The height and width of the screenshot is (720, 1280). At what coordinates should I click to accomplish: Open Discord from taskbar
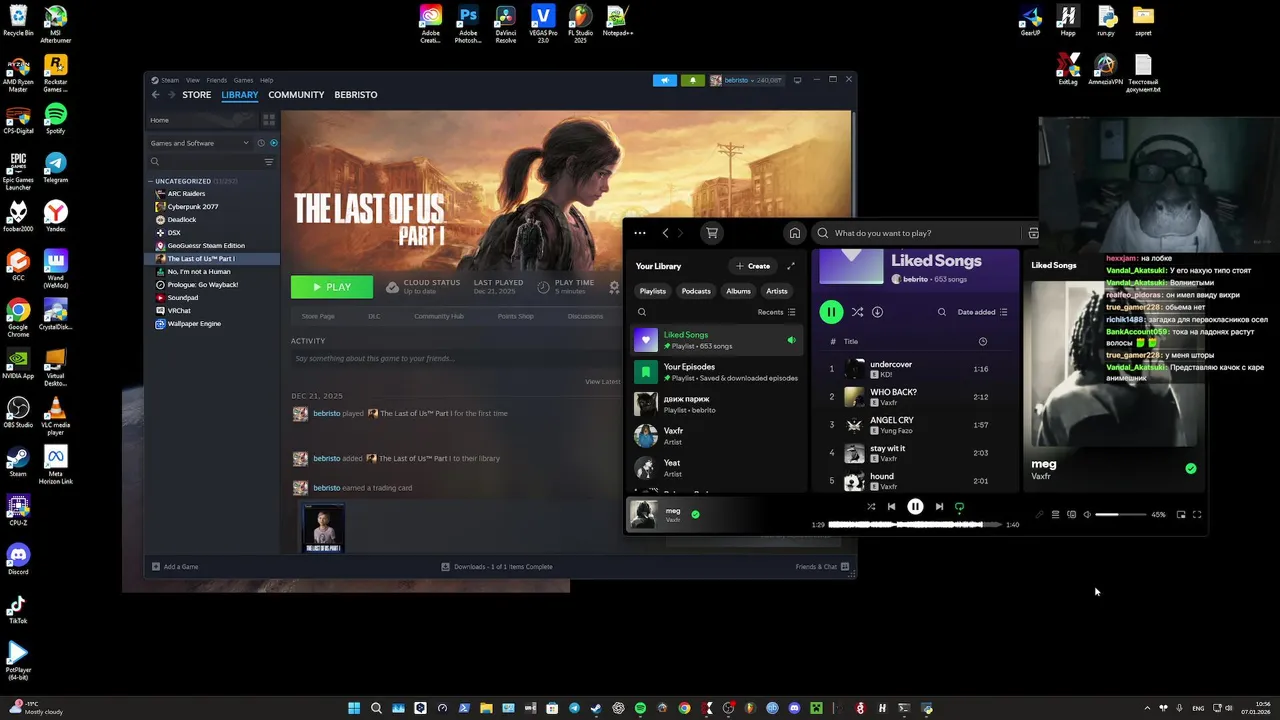(x=794, y=708)
